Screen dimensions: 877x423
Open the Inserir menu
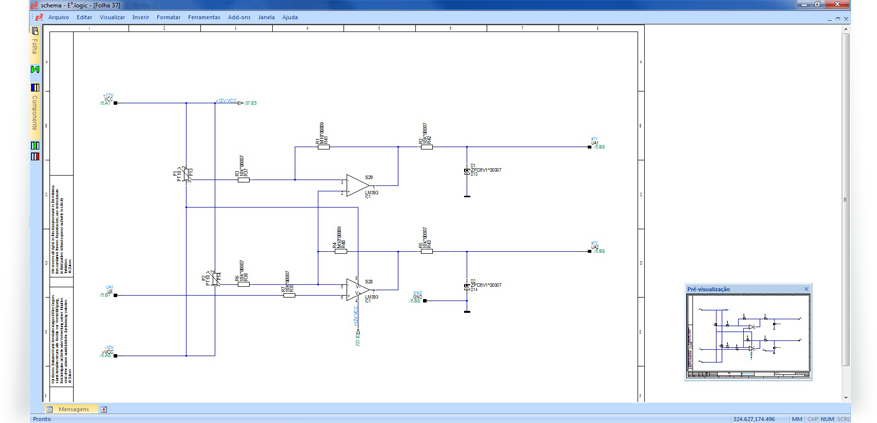click(x=141, y=17)
